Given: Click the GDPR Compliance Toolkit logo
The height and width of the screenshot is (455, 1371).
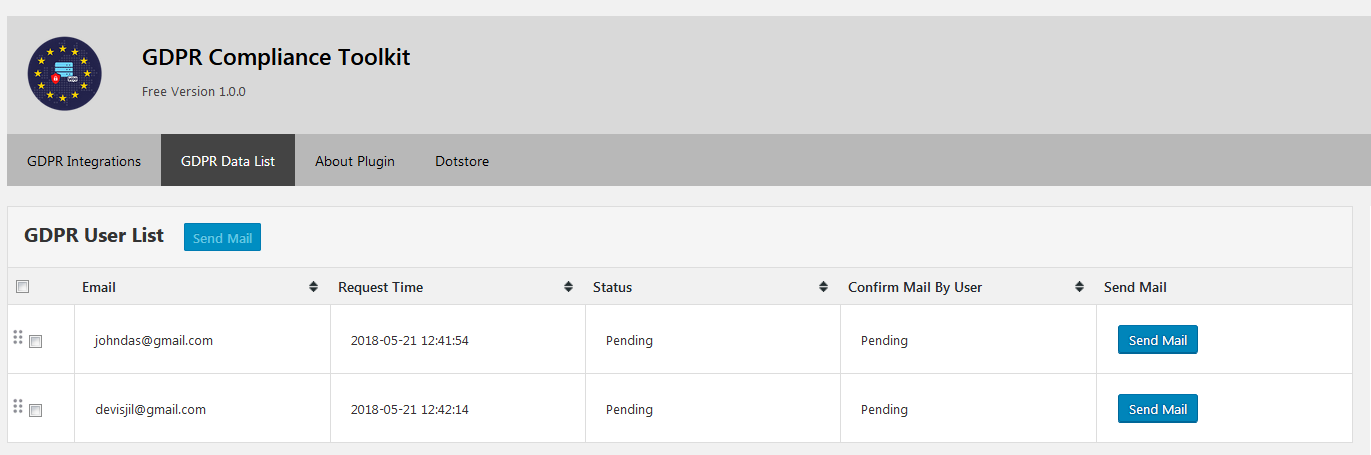Looking at the screenshot, I should click(x=65, y=73).
